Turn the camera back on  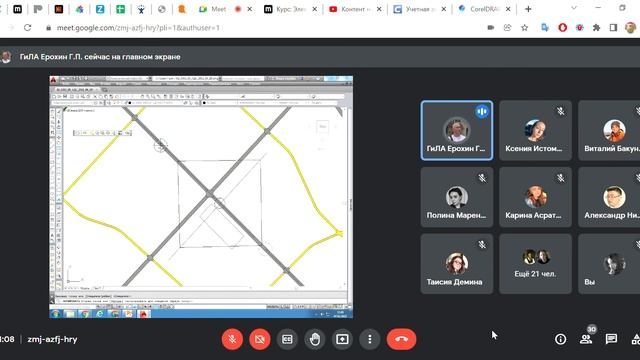pos(260,339)
